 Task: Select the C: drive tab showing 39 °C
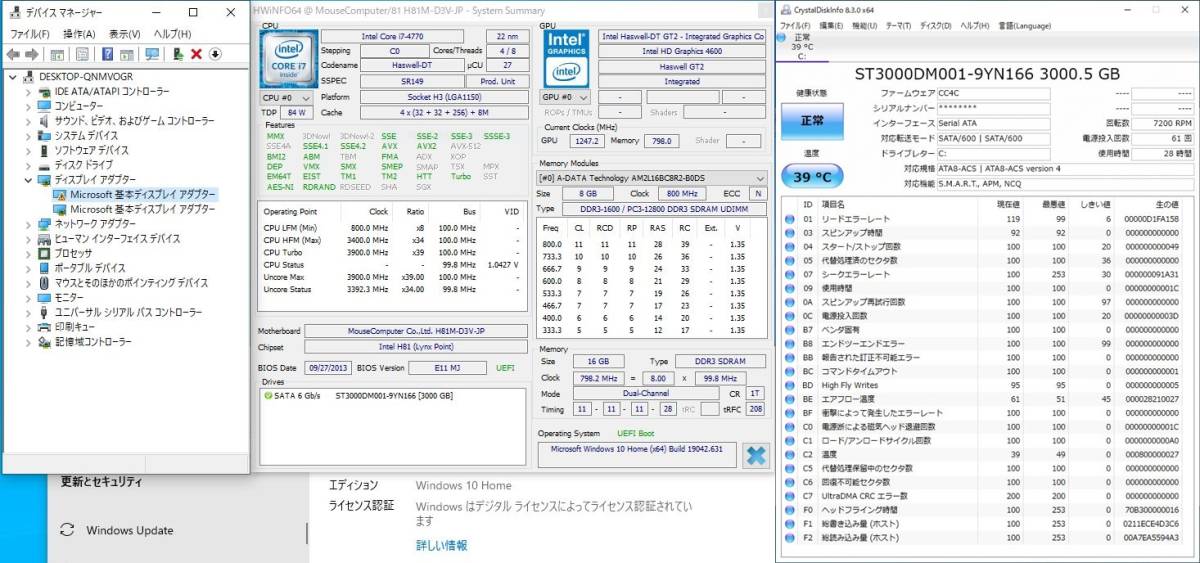(802, 47)
